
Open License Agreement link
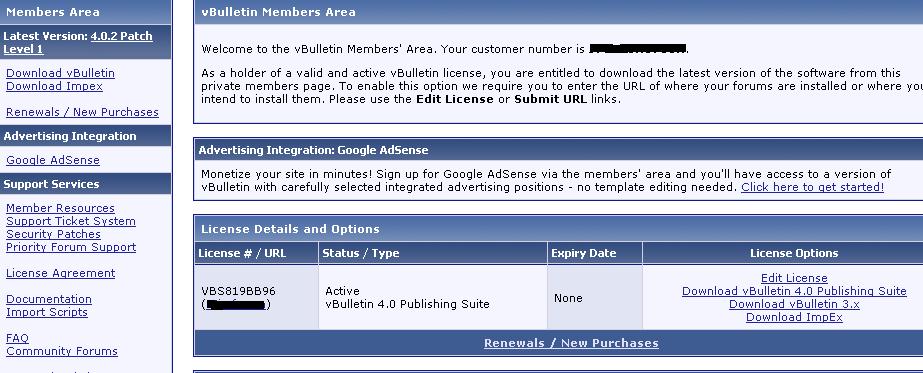tap(61, 273)
